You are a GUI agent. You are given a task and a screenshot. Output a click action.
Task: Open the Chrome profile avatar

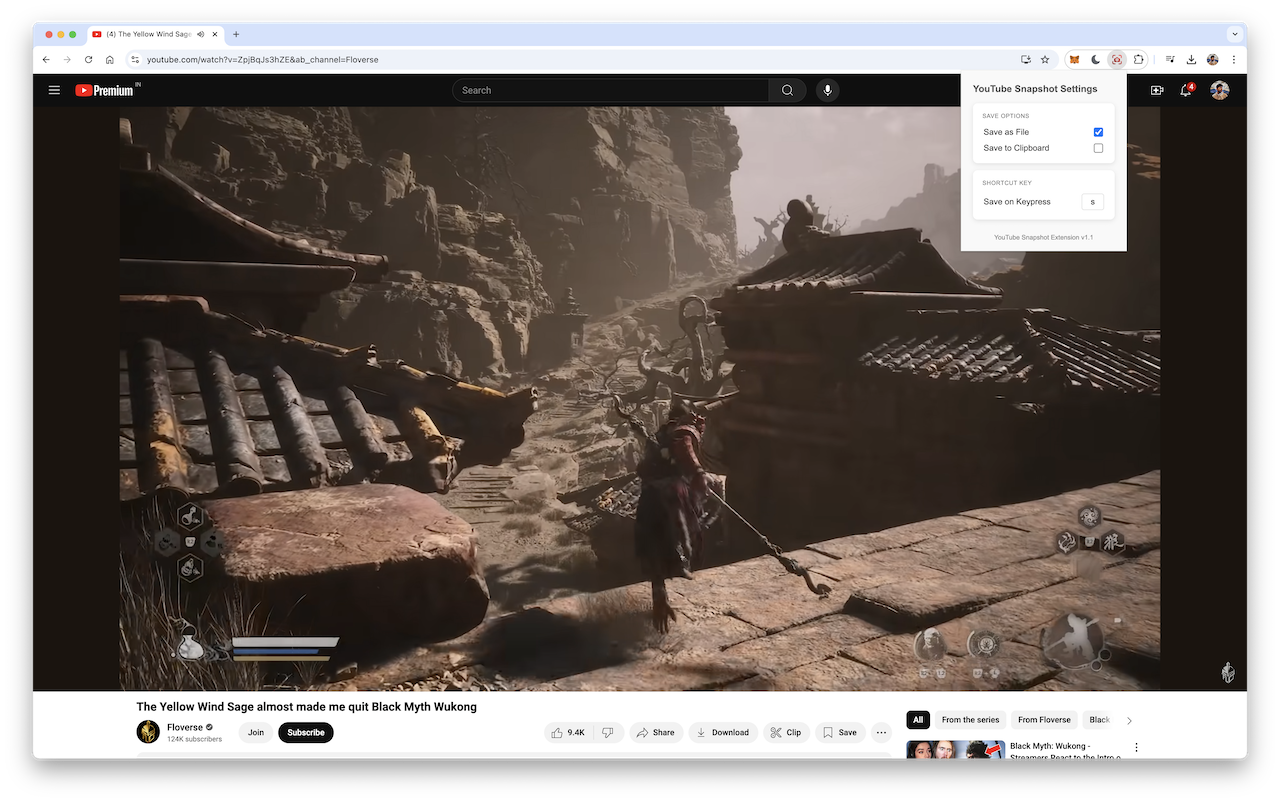click(1213, 60)
